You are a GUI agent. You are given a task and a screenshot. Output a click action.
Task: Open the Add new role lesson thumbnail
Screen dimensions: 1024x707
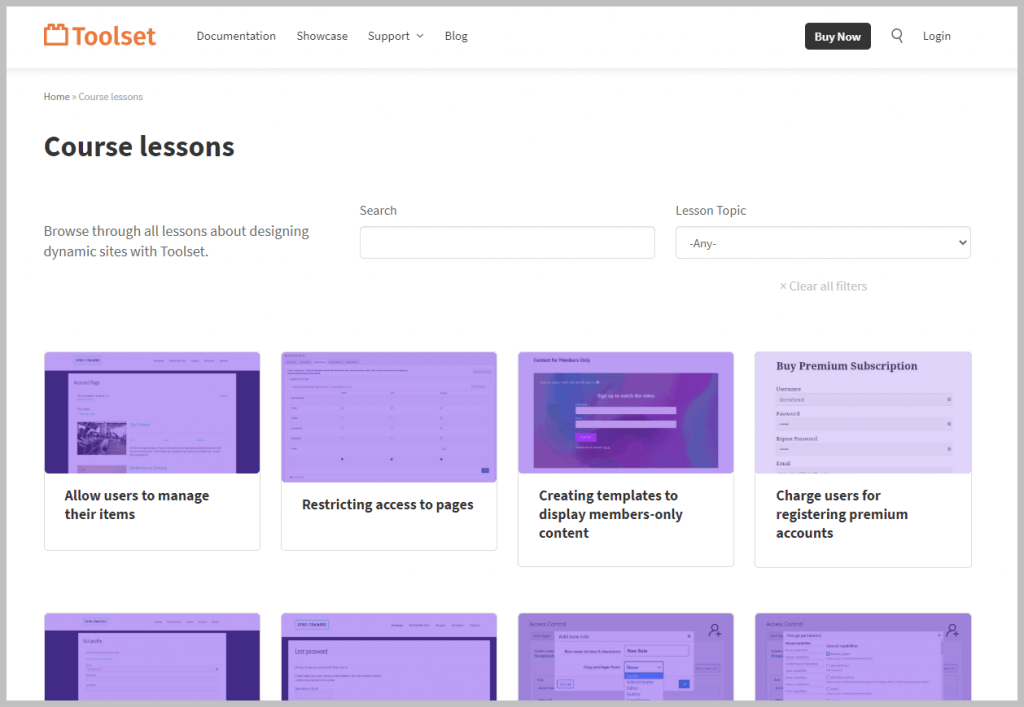pos(626,657)
